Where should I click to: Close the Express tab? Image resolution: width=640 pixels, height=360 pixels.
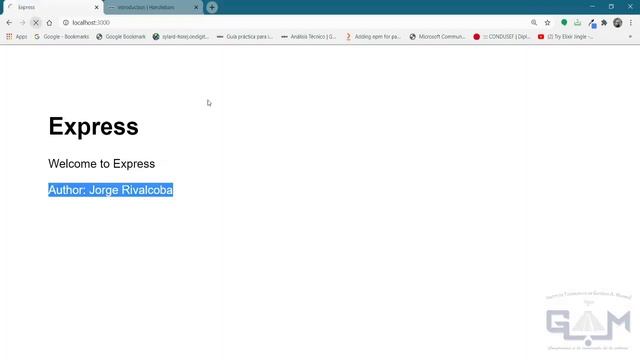coord(97,7)
